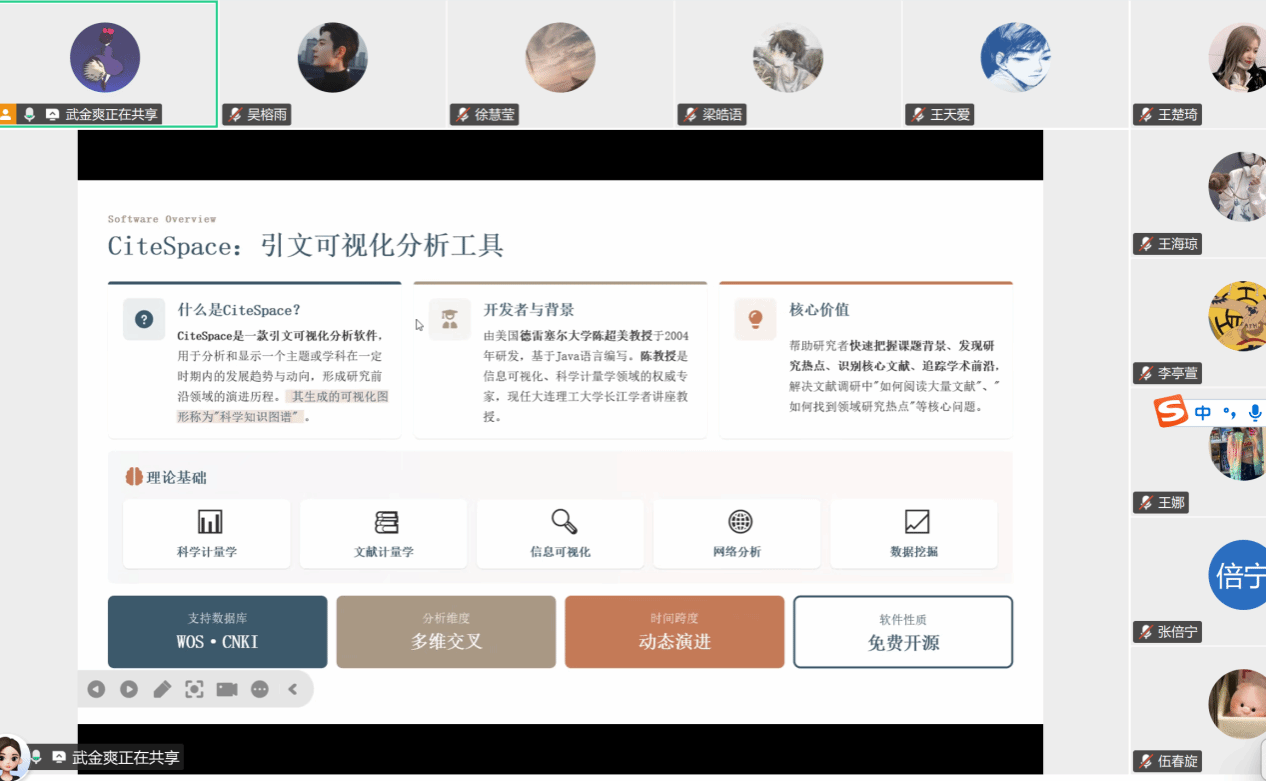
Task: Toggle Sogou punctuation mode button
Action: (1230, 412)
